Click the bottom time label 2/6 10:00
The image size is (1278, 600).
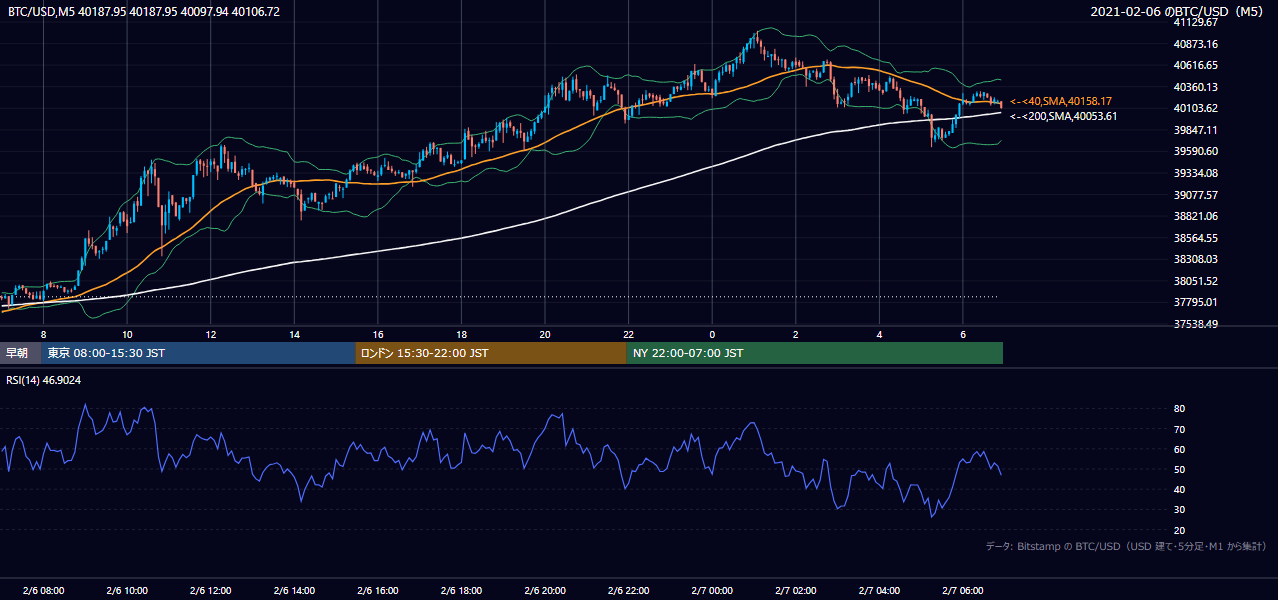[127, 591]
